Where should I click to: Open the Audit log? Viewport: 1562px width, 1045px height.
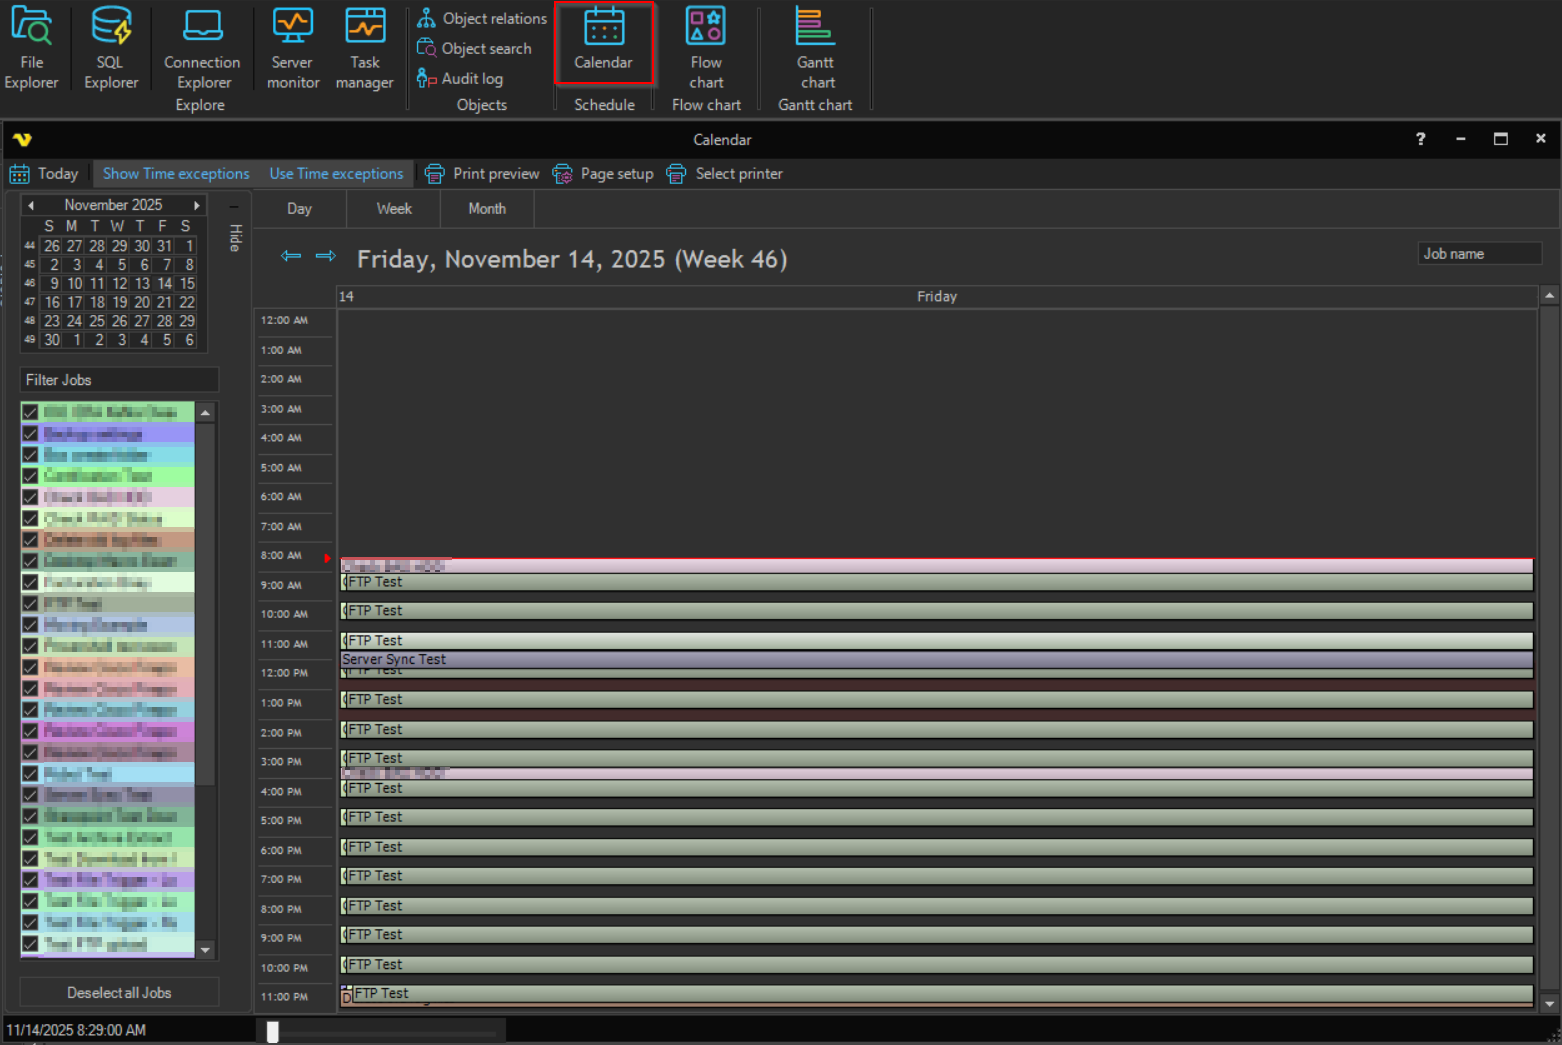coord(472,79)
